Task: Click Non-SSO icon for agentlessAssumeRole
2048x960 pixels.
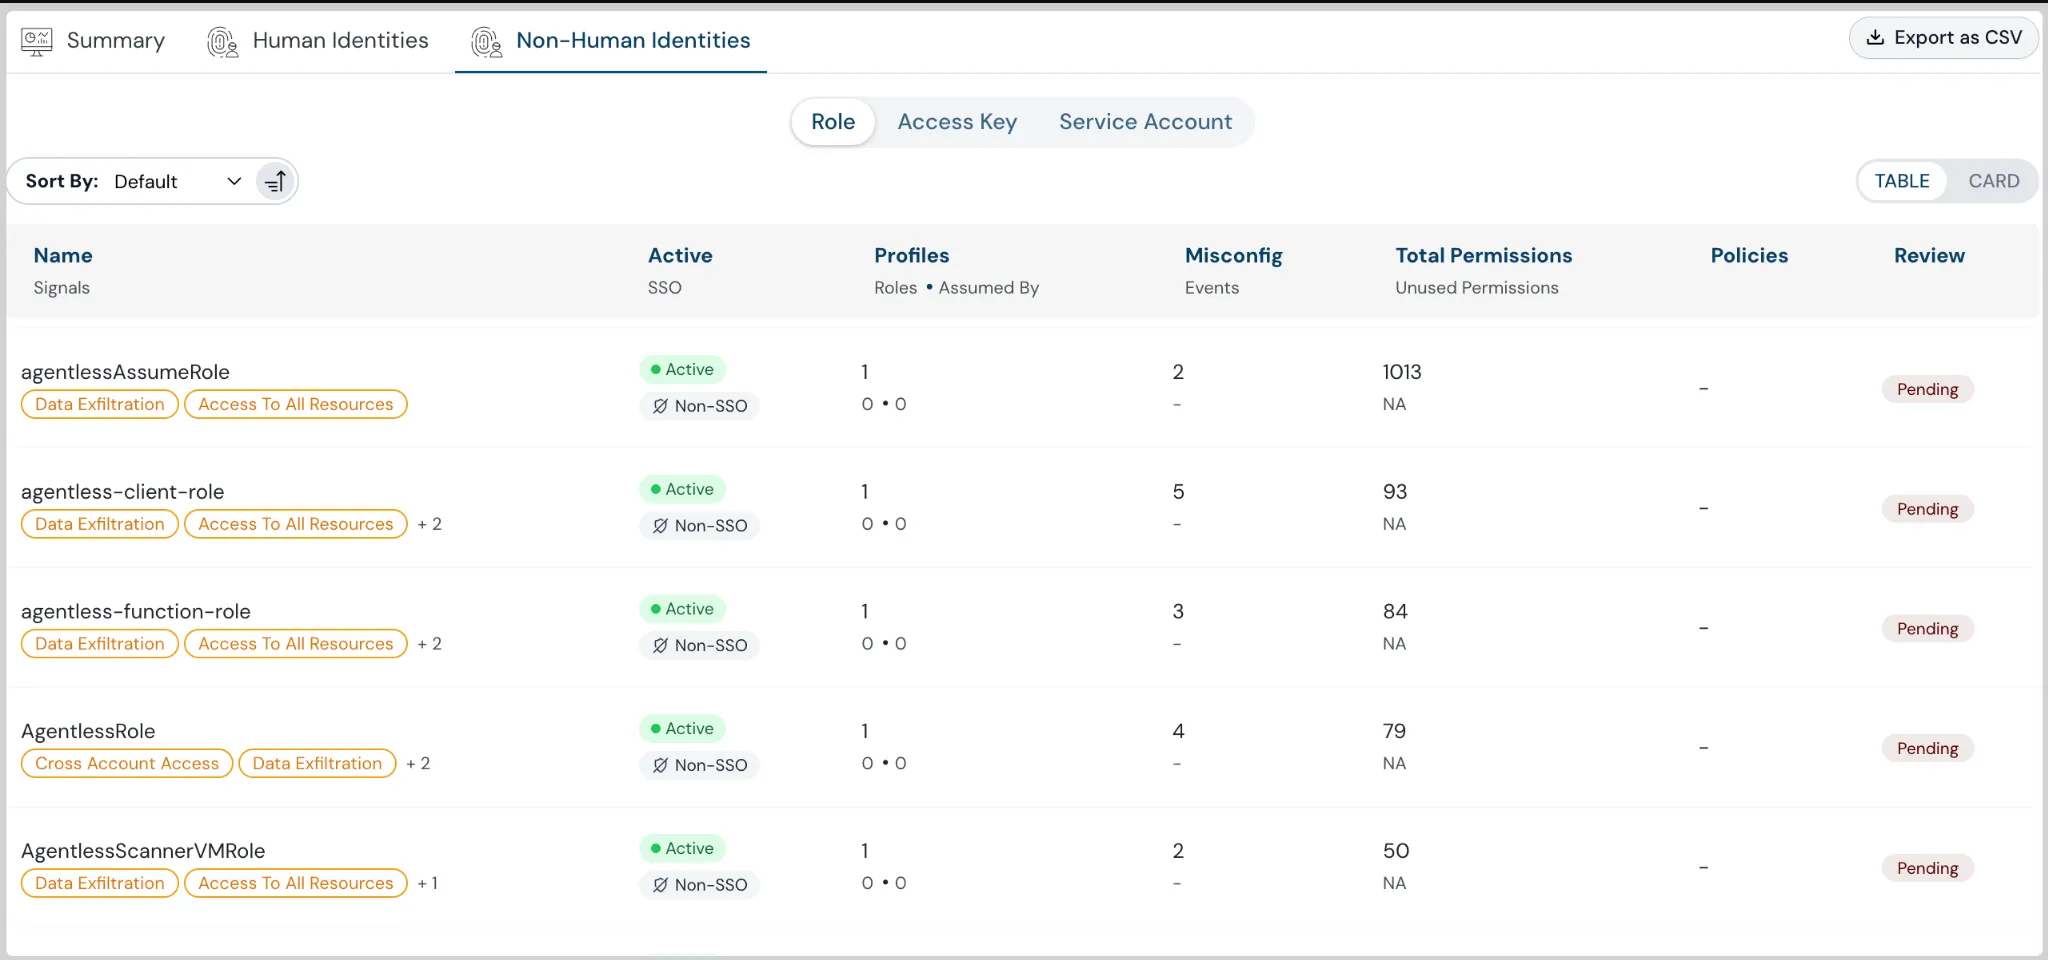Action: pos(660,406)
